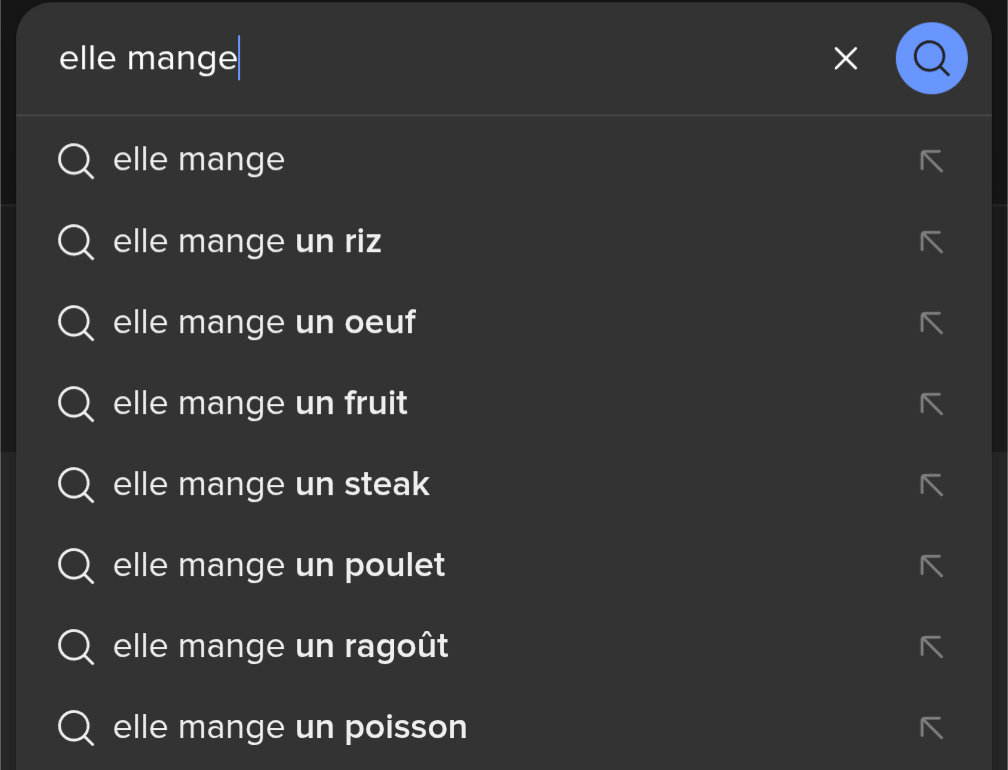The height and width of the screenshot is (770, 1008).
Task: Select 'elle mange un ragoût' suggestion
Action: tap(280, 646)
